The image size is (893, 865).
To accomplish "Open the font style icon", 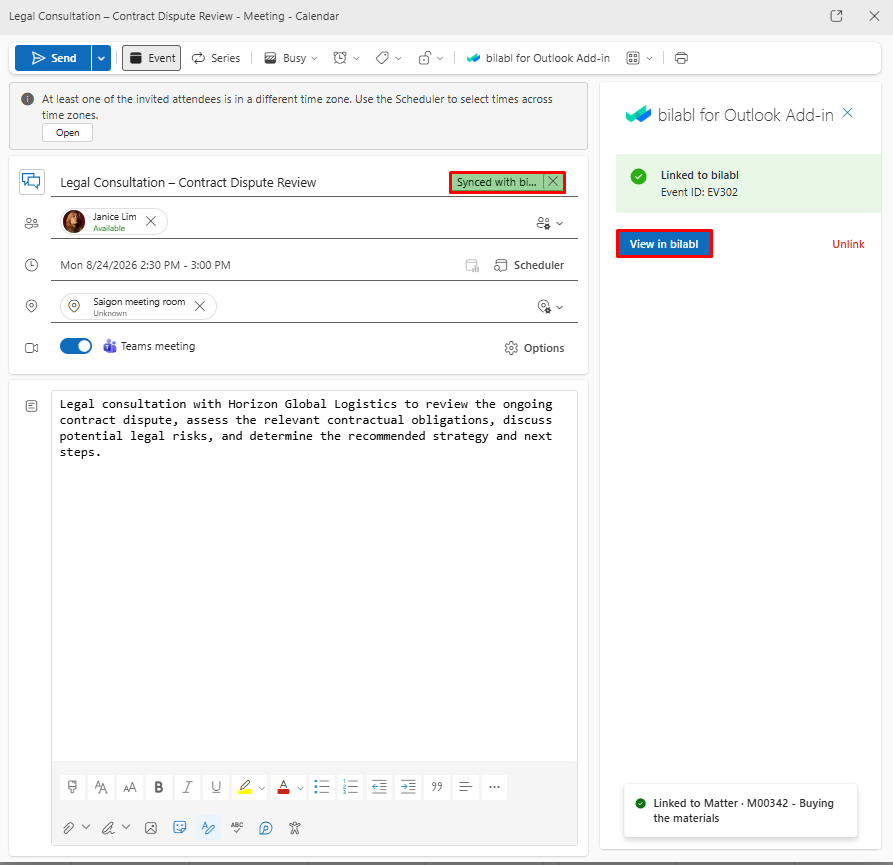I will [x=101, y=787].
